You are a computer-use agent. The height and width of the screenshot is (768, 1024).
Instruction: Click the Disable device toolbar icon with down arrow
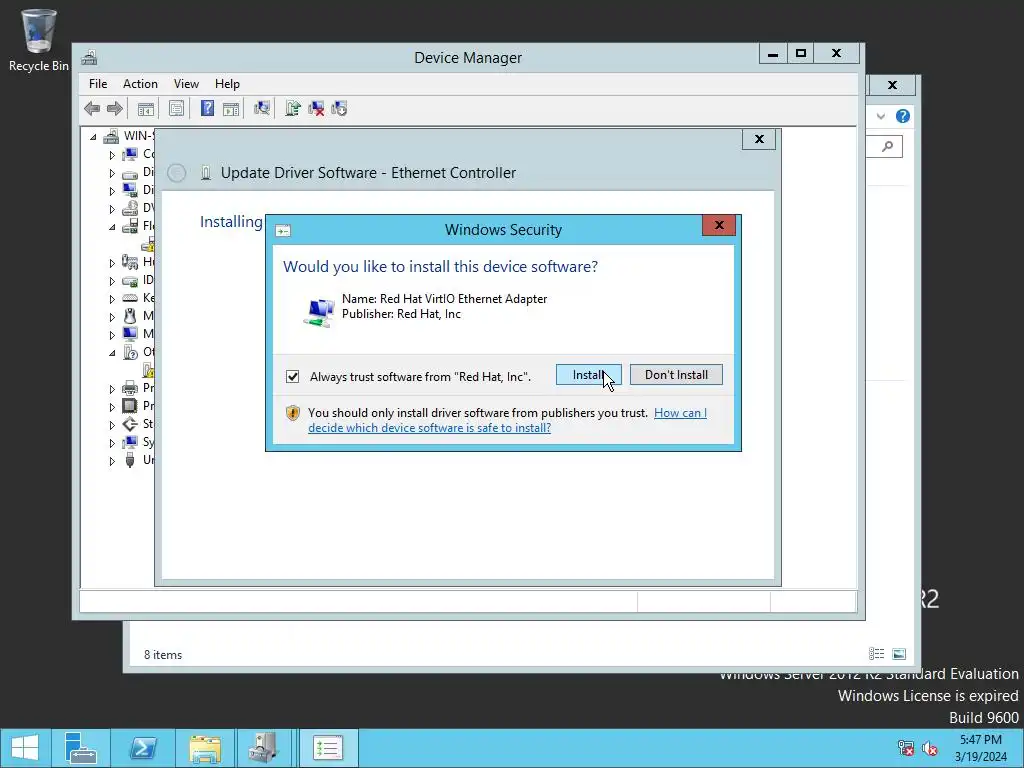339,108
